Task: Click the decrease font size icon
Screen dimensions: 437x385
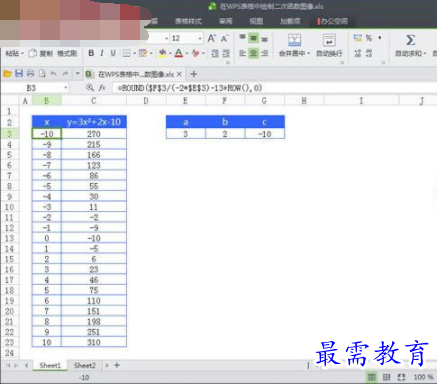Action: pyautogui.click(x=224, y=38)
